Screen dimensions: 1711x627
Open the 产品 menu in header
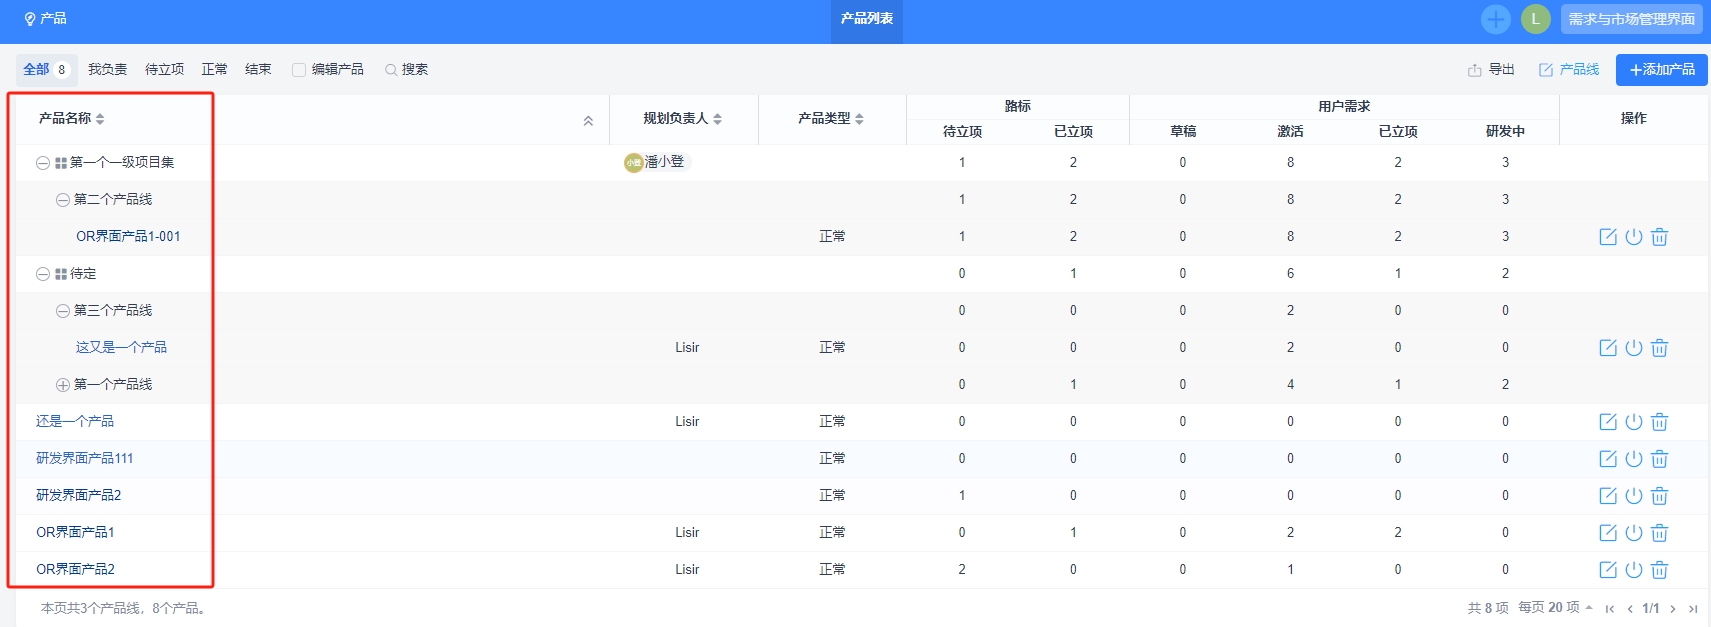pyautogui.click(x=45, y=19)
